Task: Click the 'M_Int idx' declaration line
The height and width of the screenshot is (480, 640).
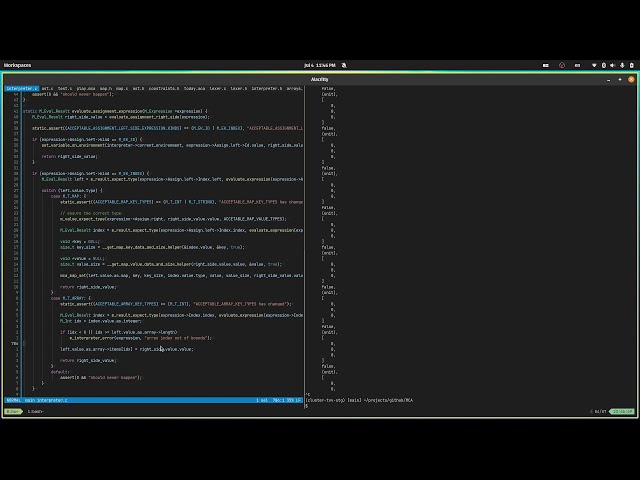Action: pyautogui.click(x=101, y=321)
